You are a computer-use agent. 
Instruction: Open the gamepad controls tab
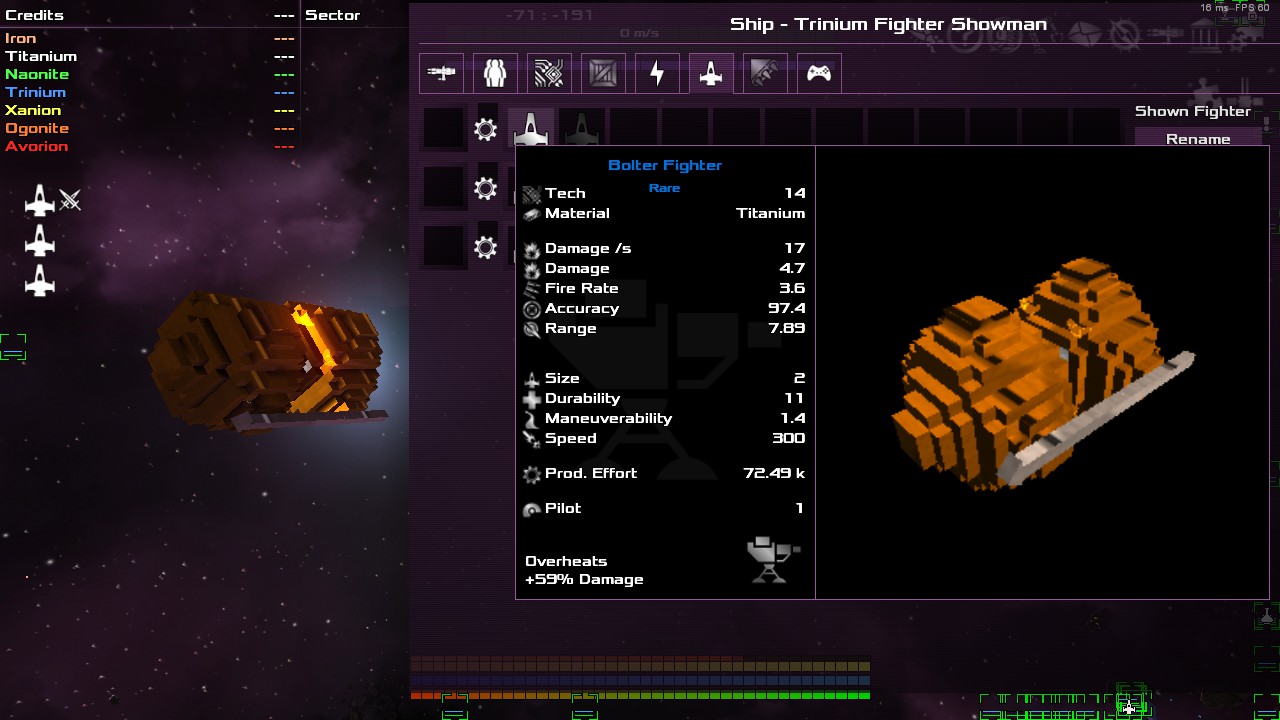point(819,73)
